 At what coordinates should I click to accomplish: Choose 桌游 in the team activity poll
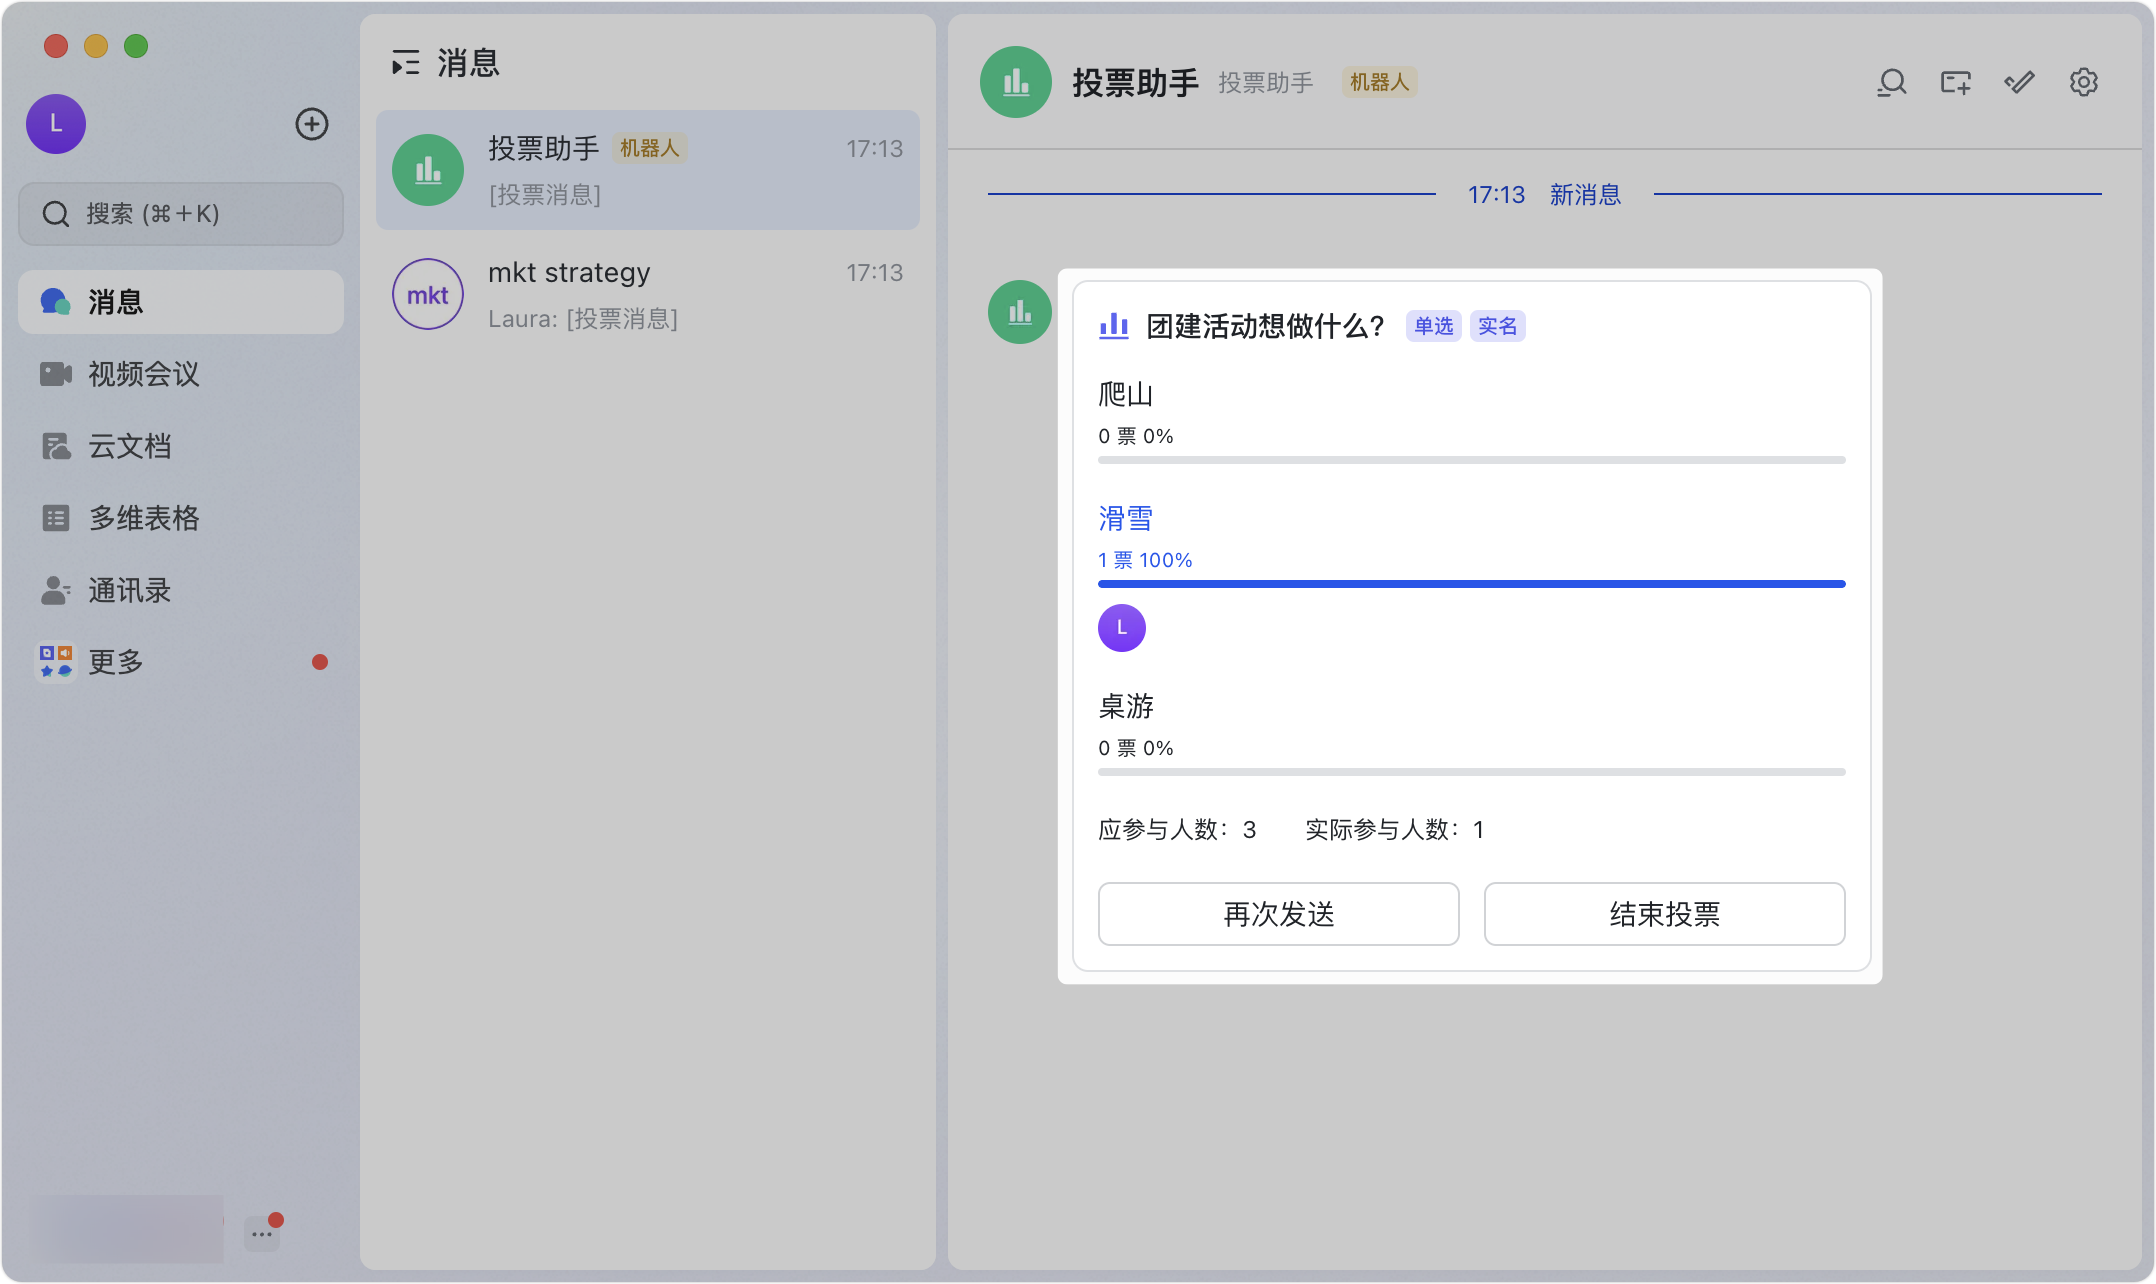pos(1124,707)
